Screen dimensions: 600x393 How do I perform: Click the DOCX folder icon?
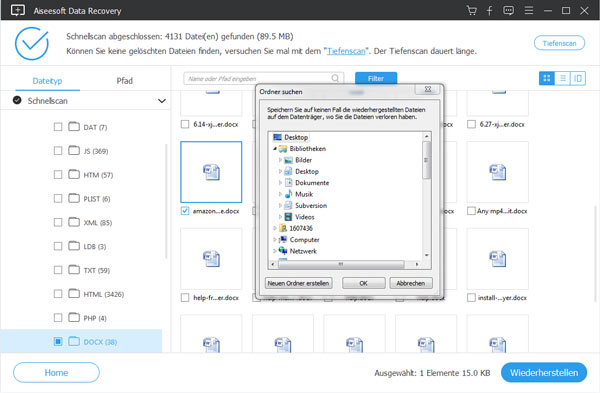point(74,341)
